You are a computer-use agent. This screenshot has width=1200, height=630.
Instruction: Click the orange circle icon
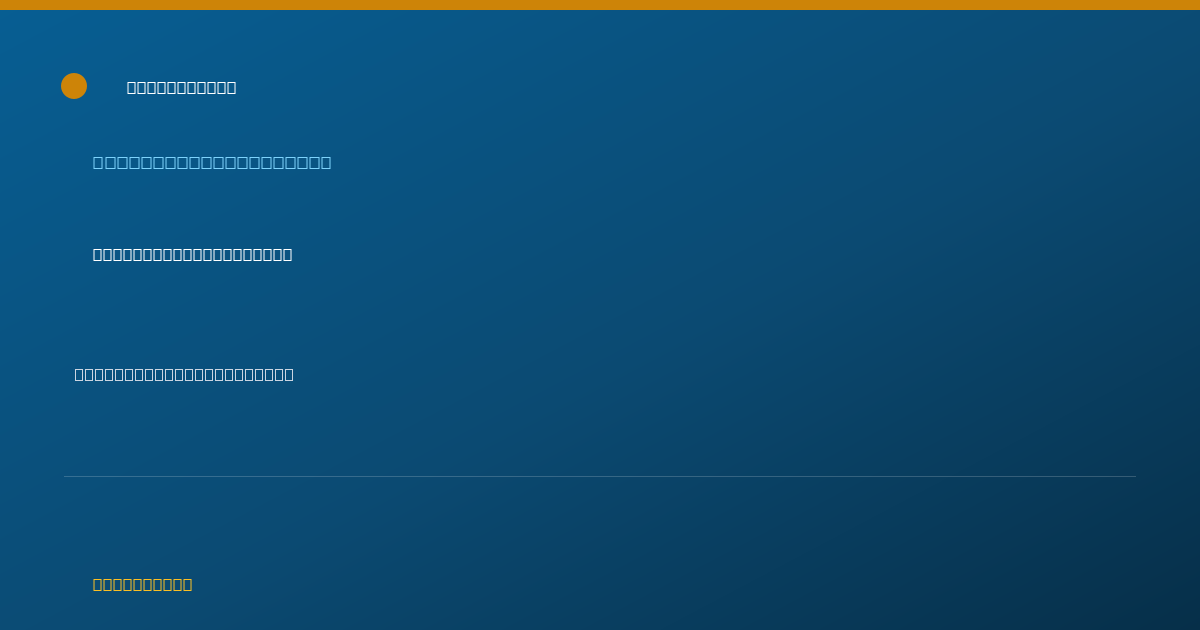(74, 86)
